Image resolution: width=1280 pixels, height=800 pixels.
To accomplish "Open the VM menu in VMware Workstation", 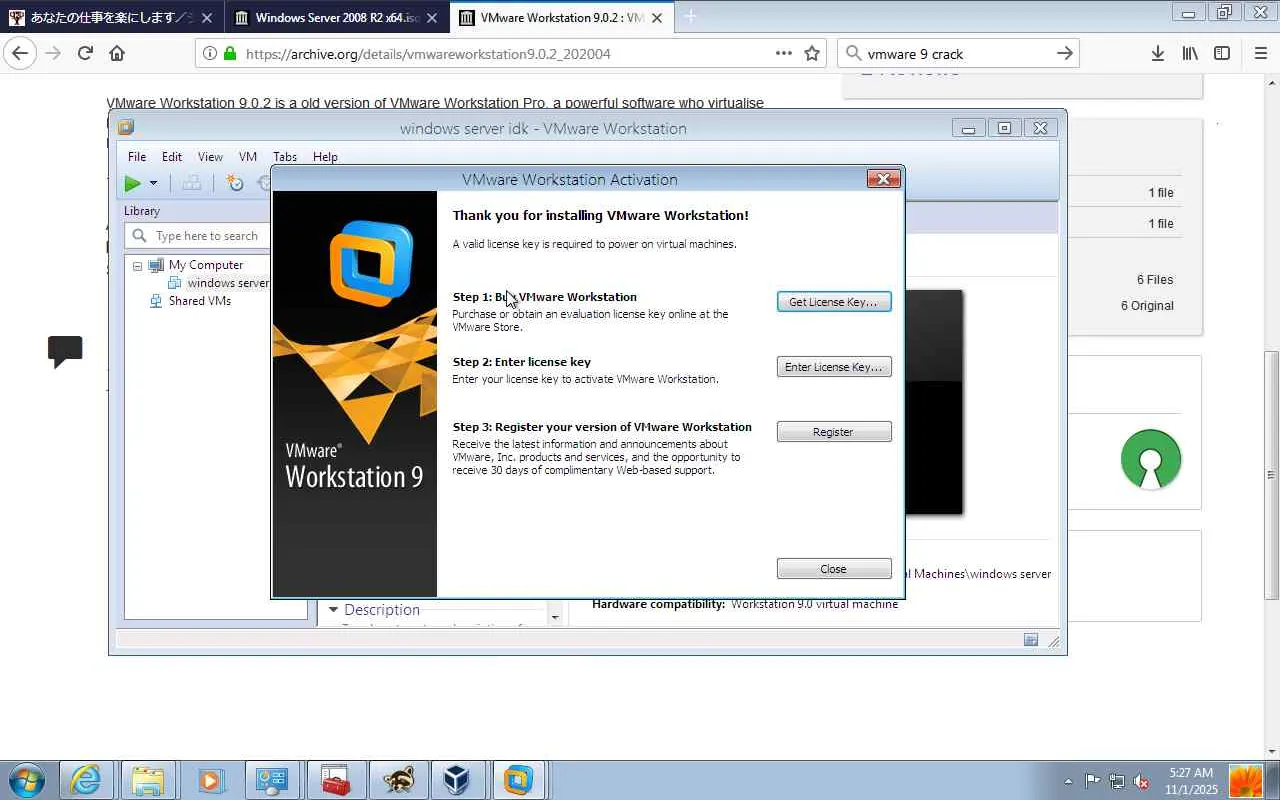I will [248, 157].
